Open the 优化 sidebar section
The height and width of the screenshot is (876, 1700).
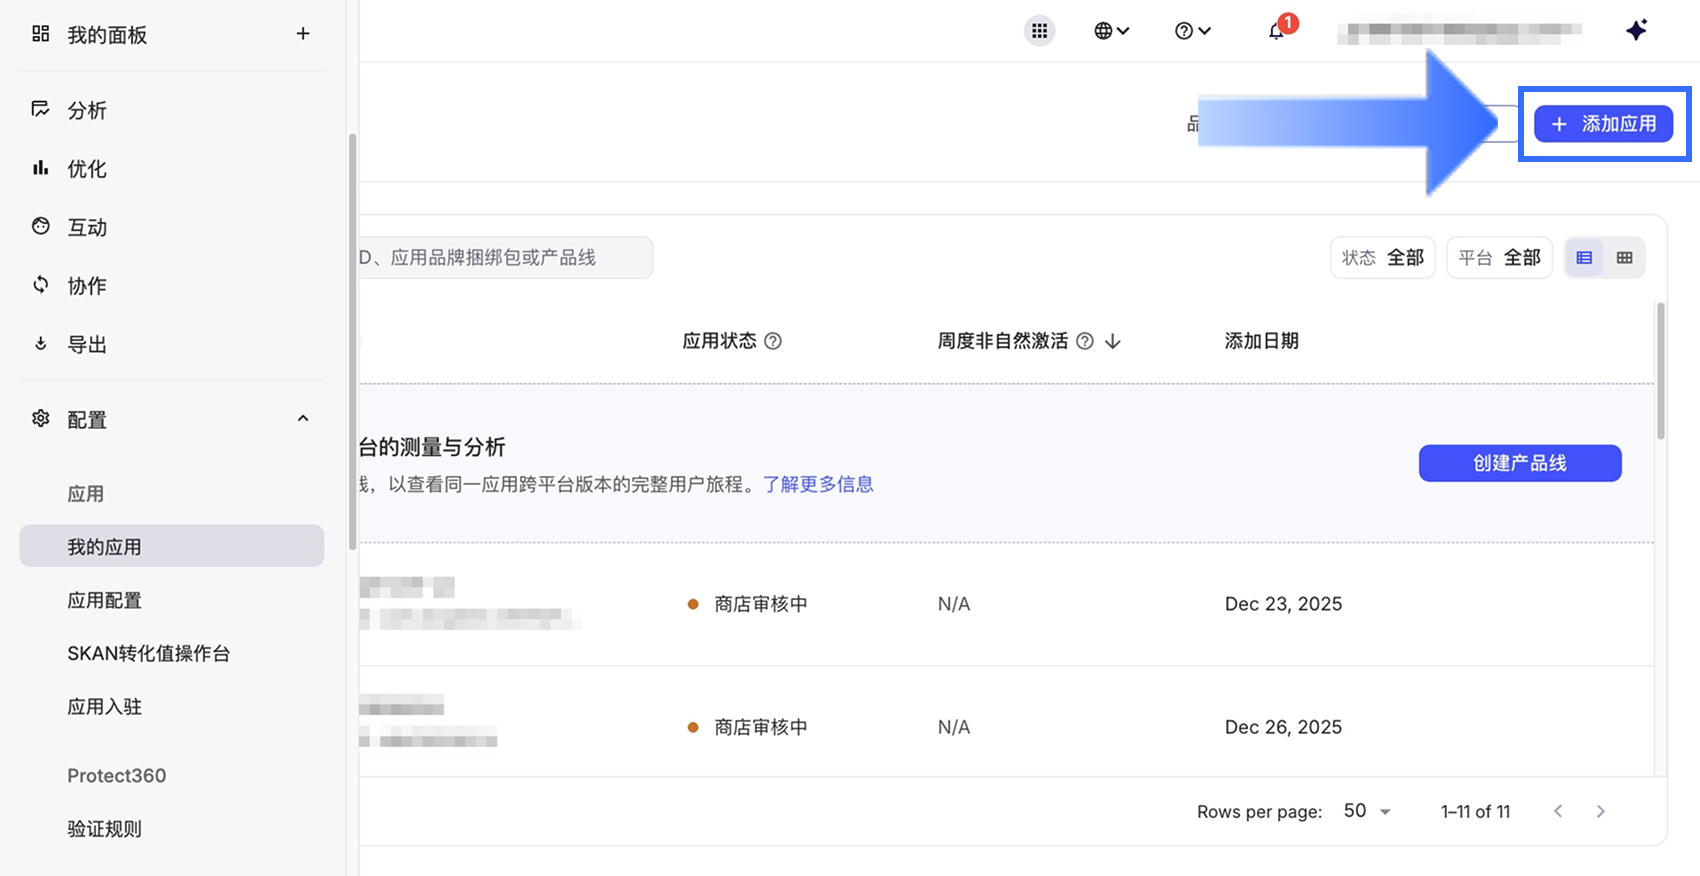point(87,169)
